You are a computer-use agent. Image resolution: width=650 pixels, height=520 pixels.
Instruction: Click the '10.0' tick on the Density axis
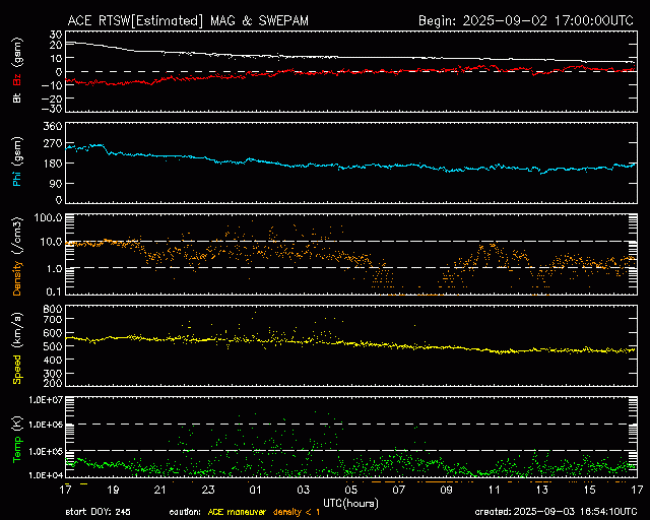tap(51, 241)
